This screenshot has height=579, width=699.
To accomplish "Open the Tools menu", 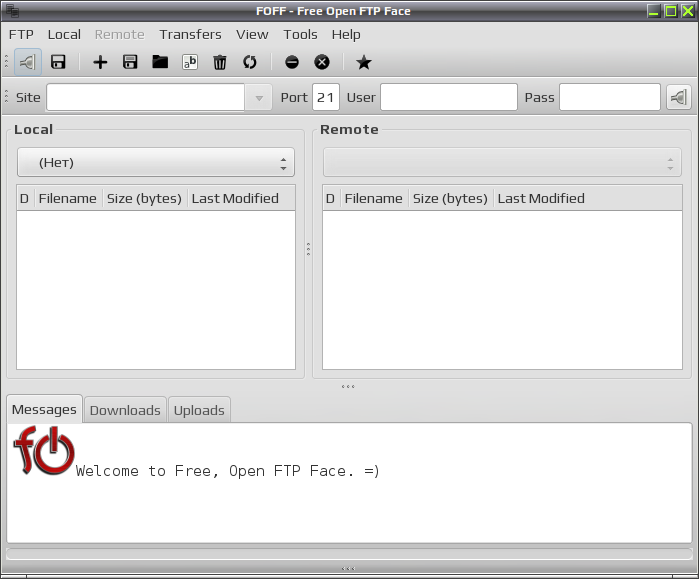I will pos(300,34).
